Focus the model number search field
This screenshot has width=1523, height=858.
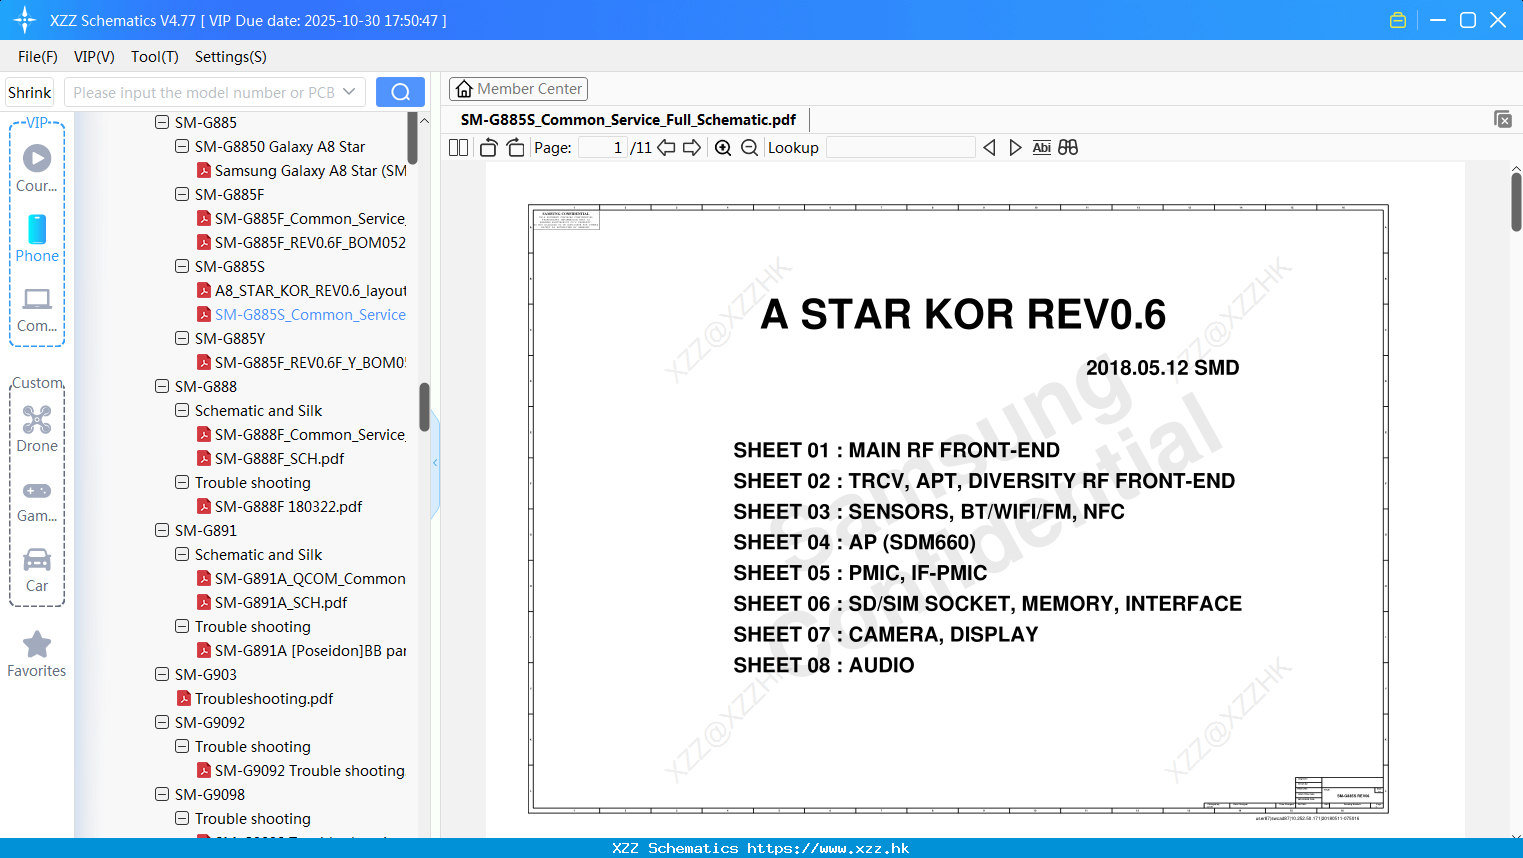204,92
